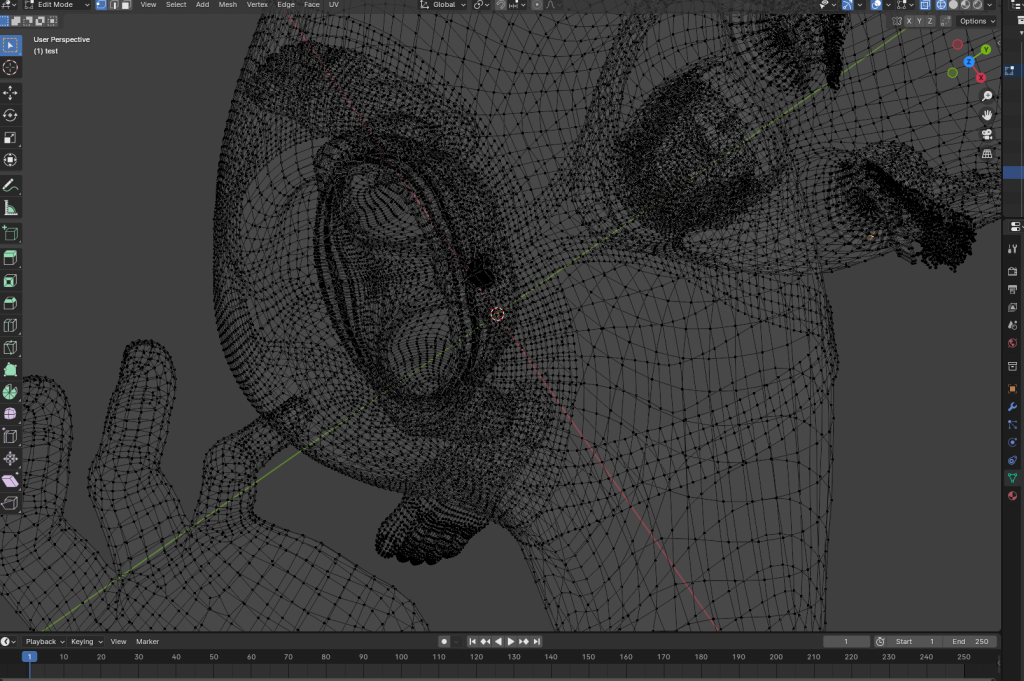
Task: Select the Edge Slide tool
Action: [x=10, y=436]
